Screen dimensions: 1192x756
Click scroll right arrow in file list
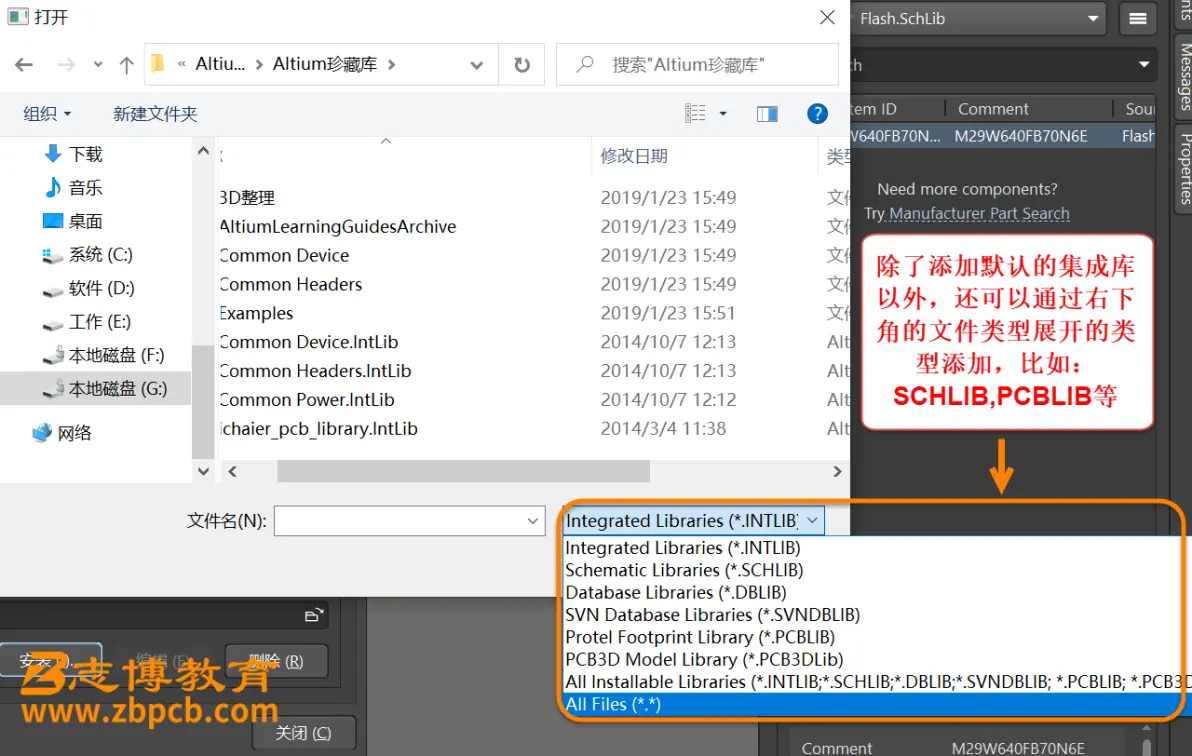837,472
